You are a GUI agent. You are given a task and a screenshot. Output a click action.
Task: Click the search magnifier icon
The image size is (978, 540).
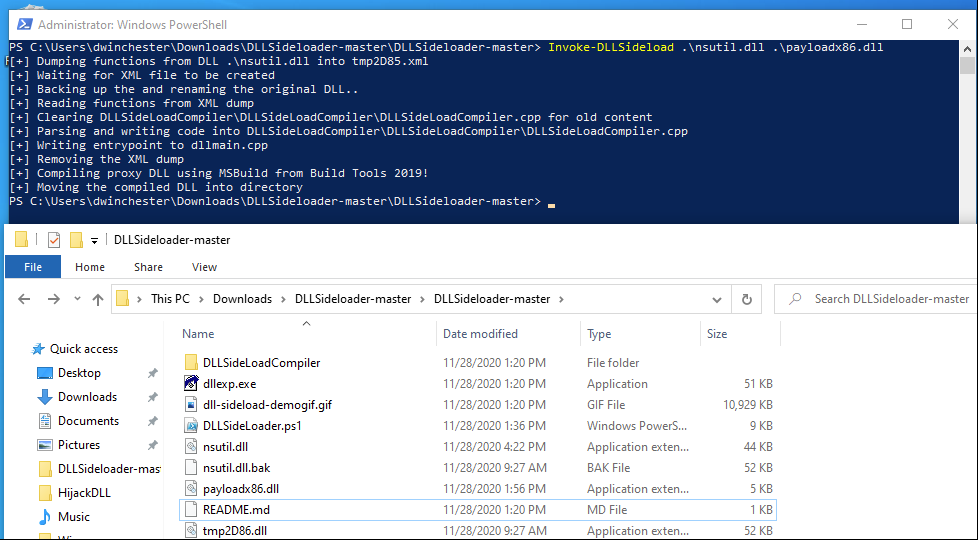point(795,299)
